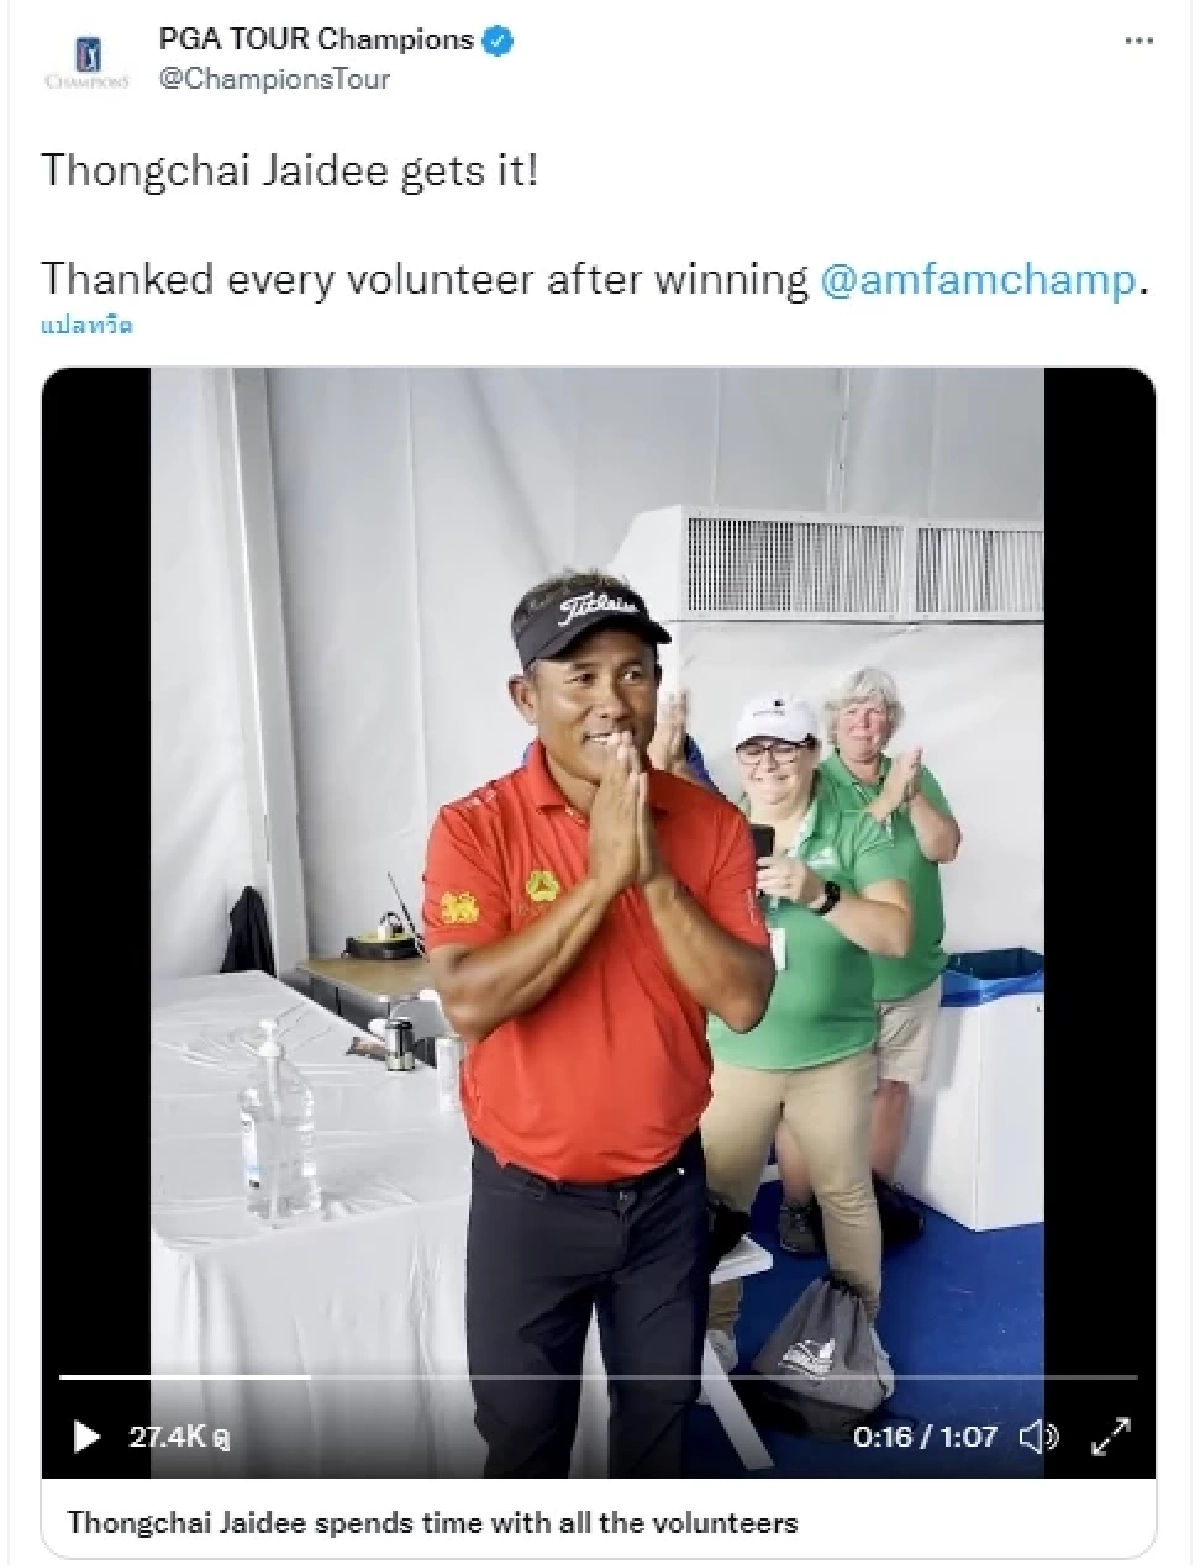Click the Titleist visor in the video
This screenshot has height=1565, width=1200.
(590, 615)
